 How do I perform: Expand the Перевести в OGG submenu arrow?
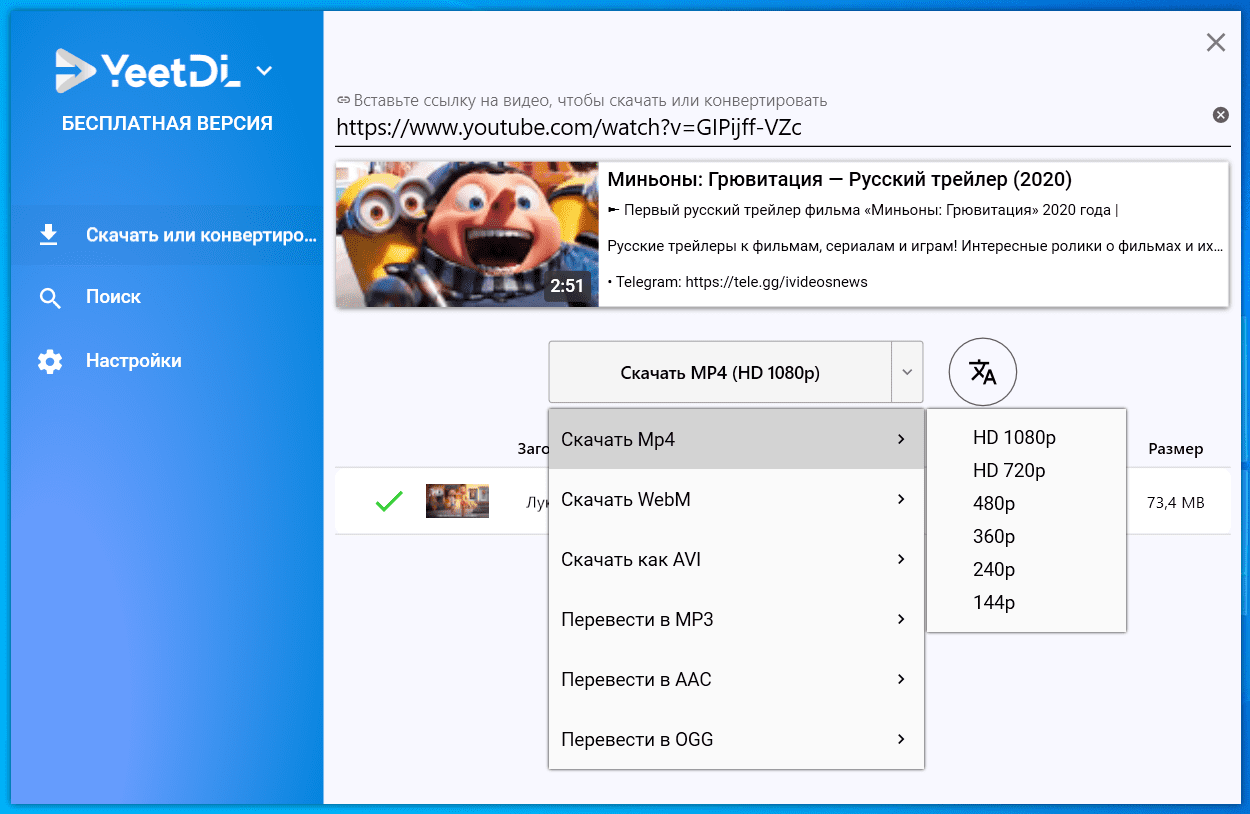coord(901,739)
